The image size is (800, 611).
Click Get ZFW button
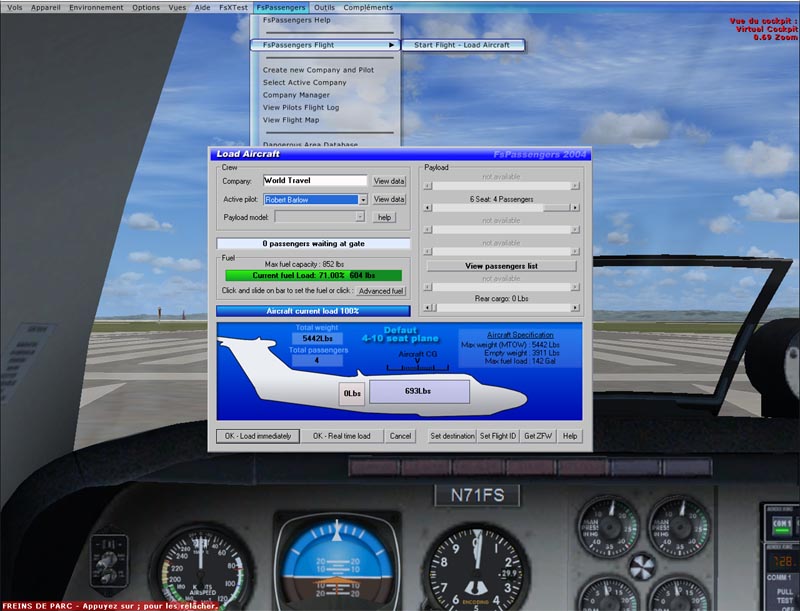point(538,436)
